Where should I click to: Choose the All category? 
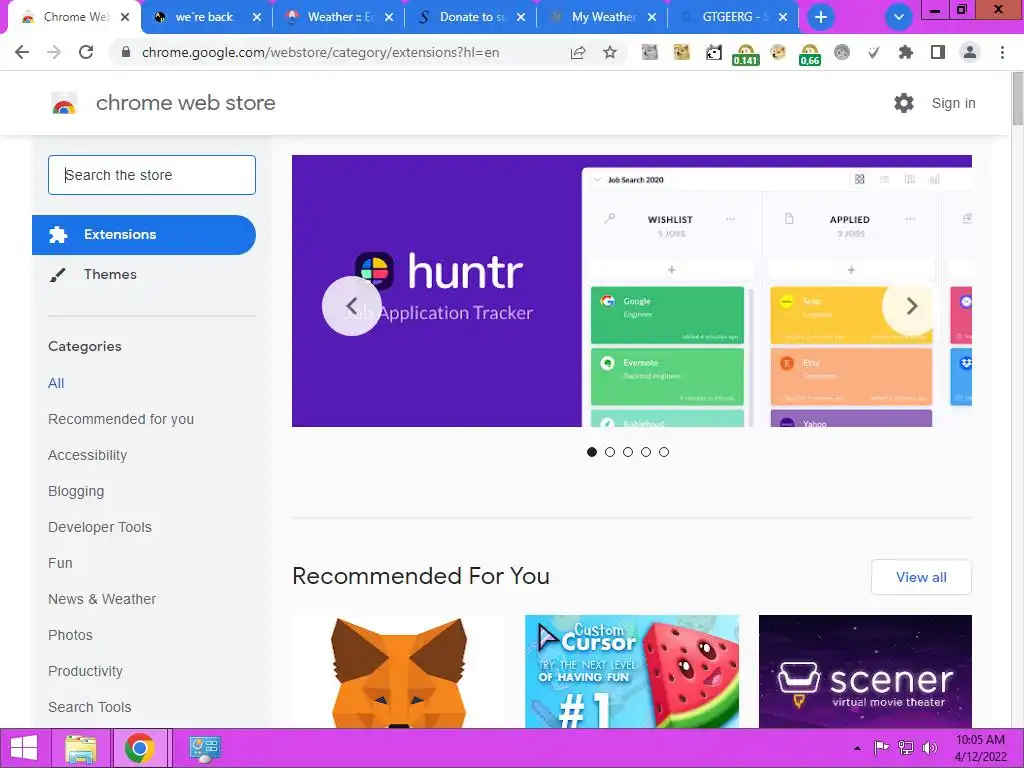(x=56, y=383)
